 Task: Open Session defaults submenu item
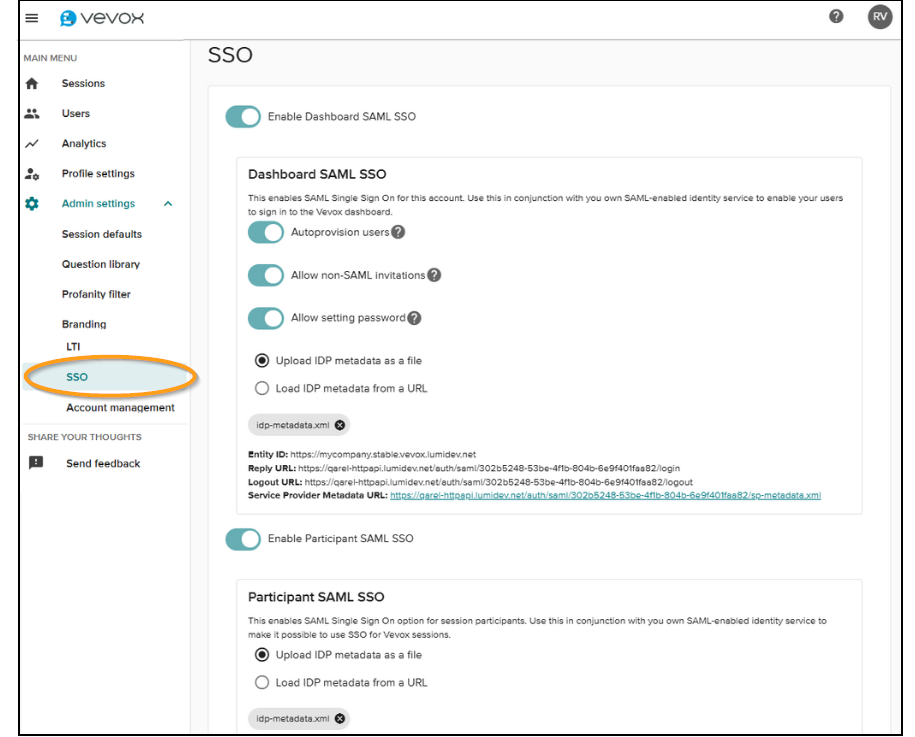coord(102,234)
